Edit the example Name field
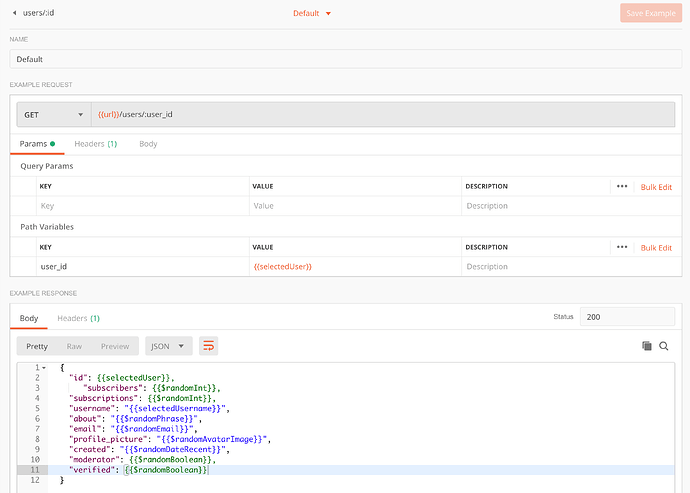This screenshot has height=493, width=690. click(345, 59)
